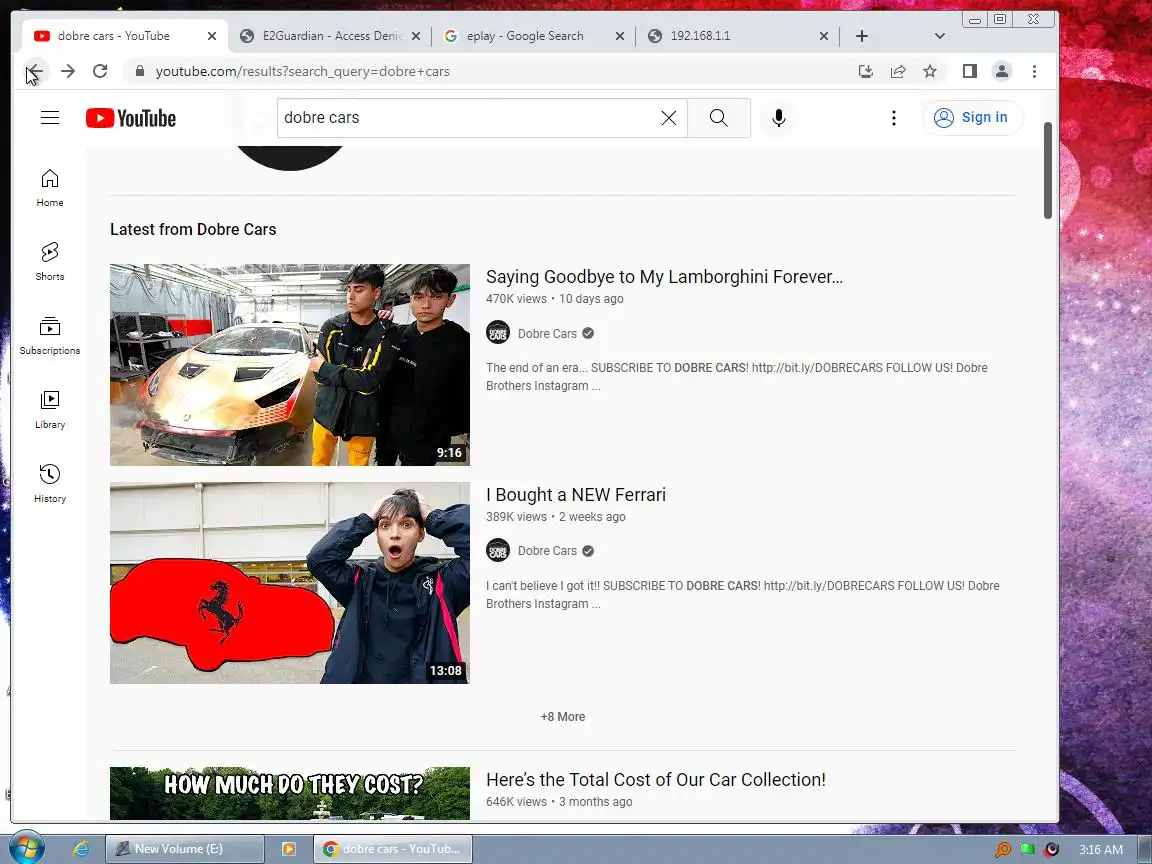This screenshot has height=864, width=1152.
Task: Click the address bar lock icon
Action: click(x=140, y=71)
